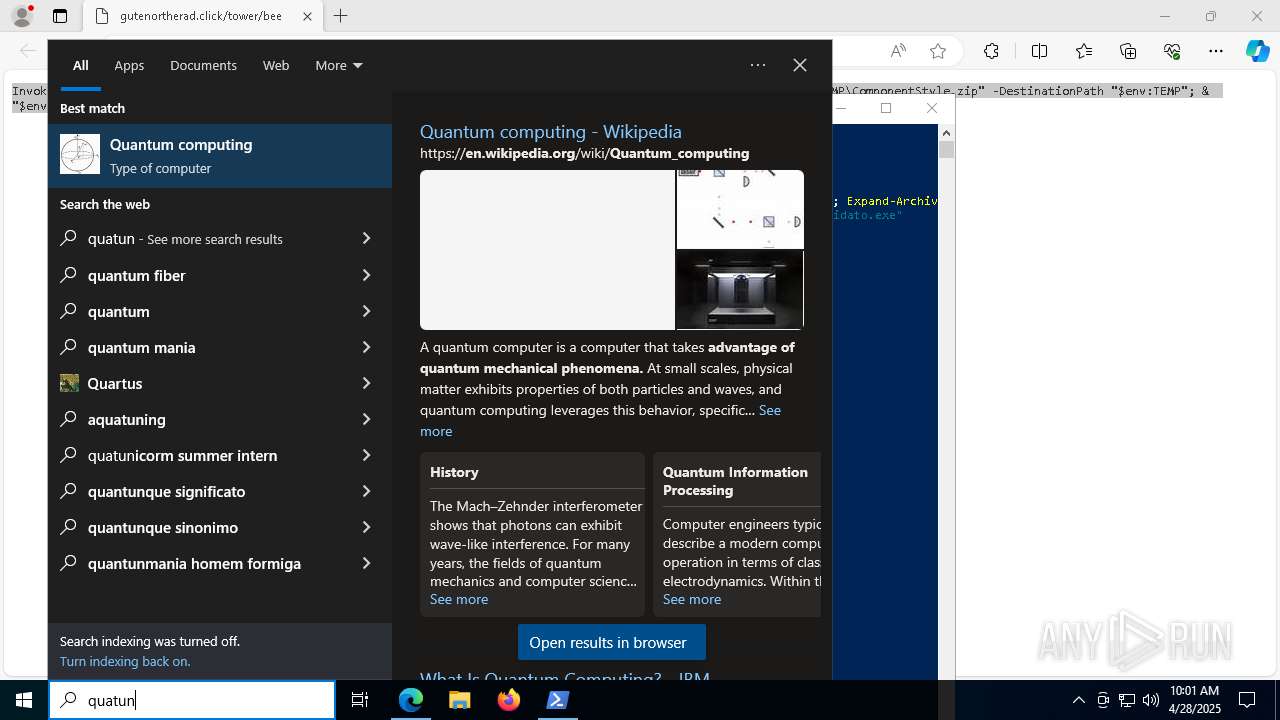Click 'Turn indexing back on' link
This screenshot has height=720, width=1280.
pos(125,661)
